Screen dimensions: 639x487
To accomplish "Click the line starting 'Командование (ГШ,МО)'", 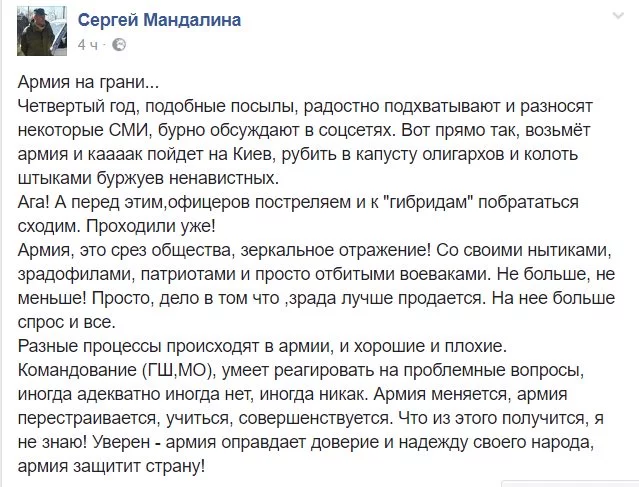I will 301,370.
